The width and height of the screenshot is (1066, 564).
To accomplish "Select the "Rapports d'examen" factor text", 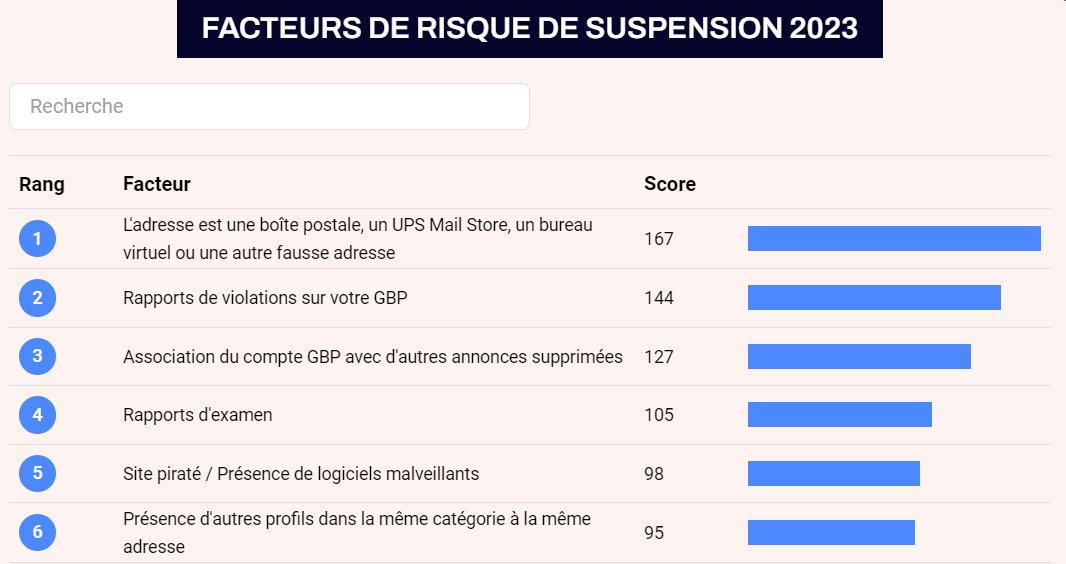I will click(198, 415).
